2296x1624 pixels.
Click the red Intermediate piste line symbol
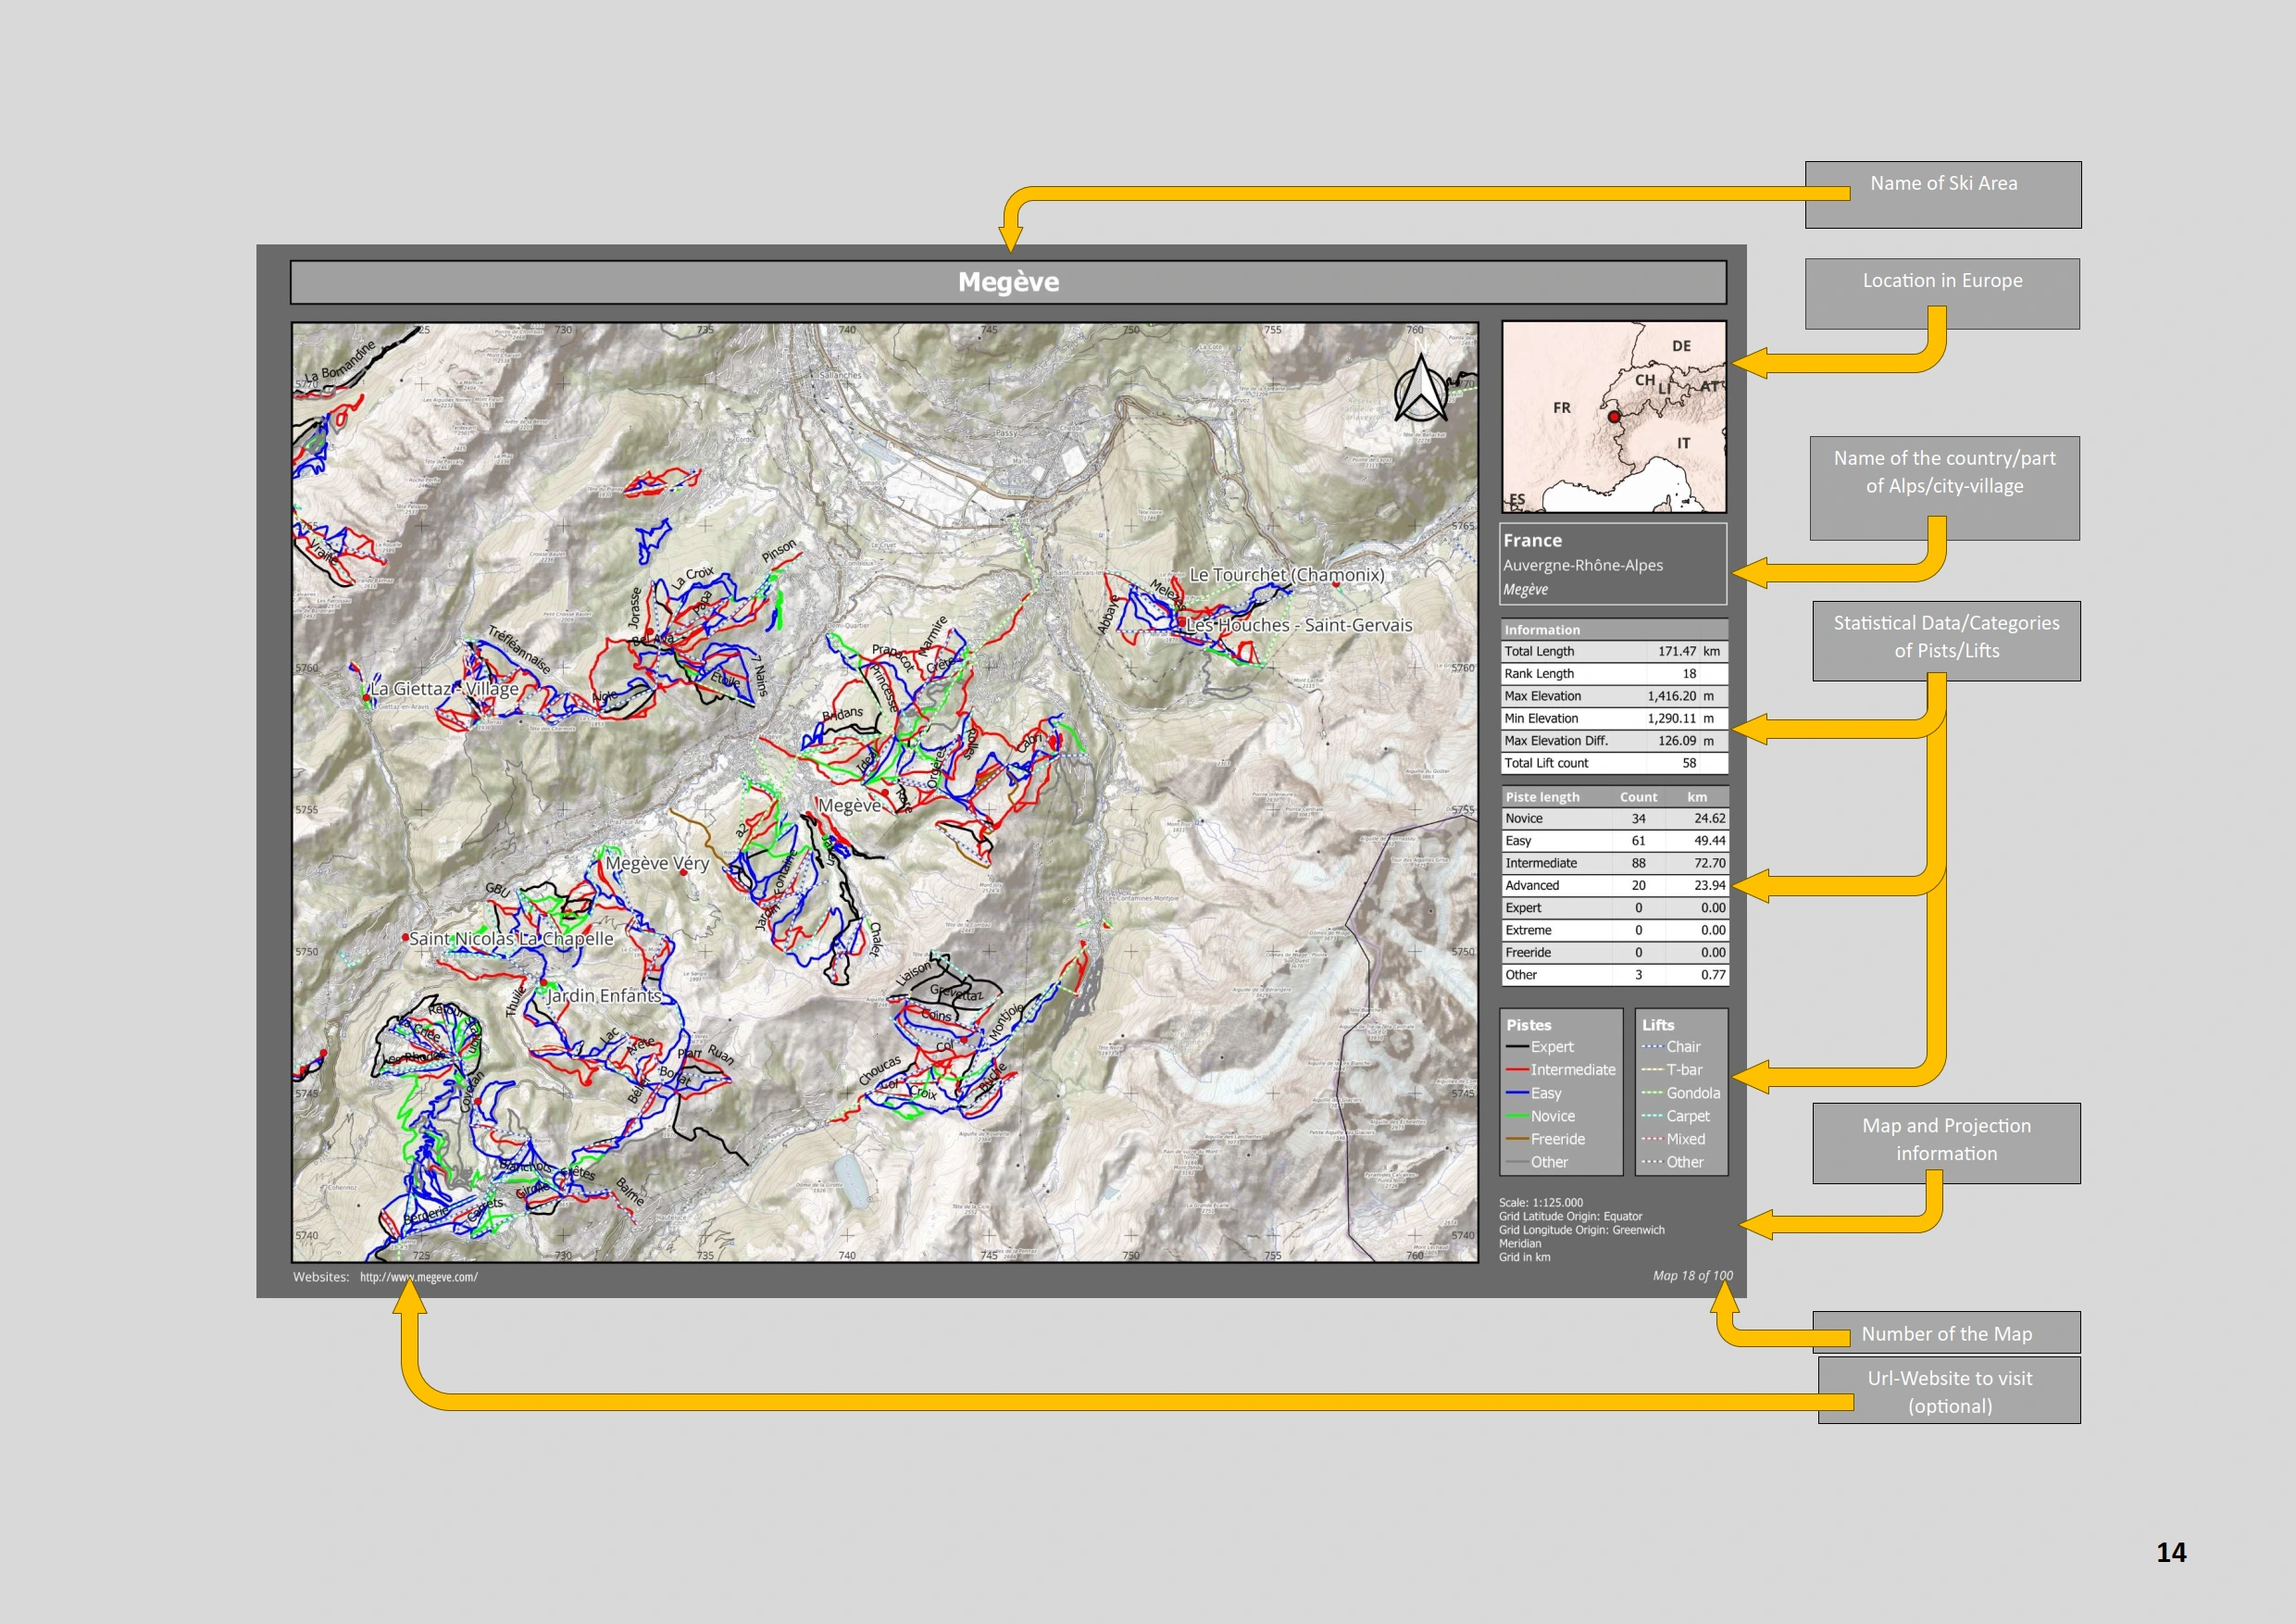[x=1518, y=1070]
